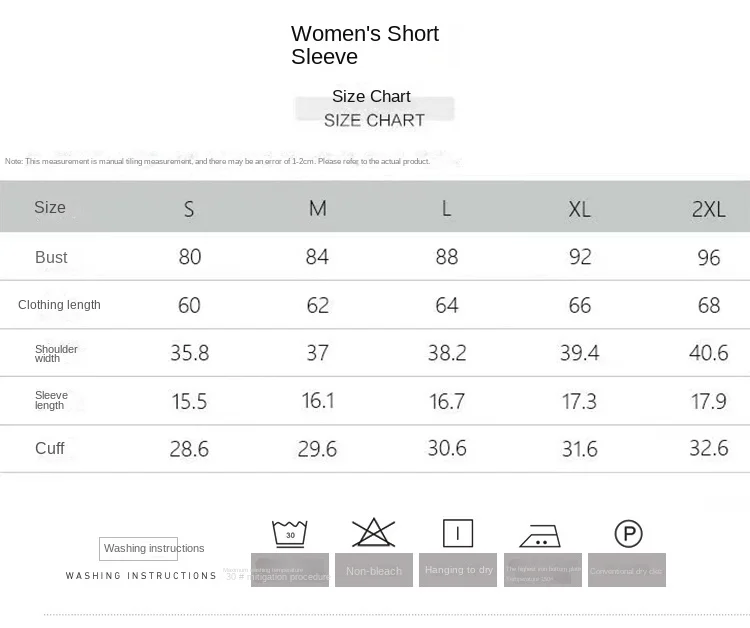The width and height of the screenshot is (750, 628).
Task: Select the Conventional dry clean label
Action: click(x=627, y=570)
